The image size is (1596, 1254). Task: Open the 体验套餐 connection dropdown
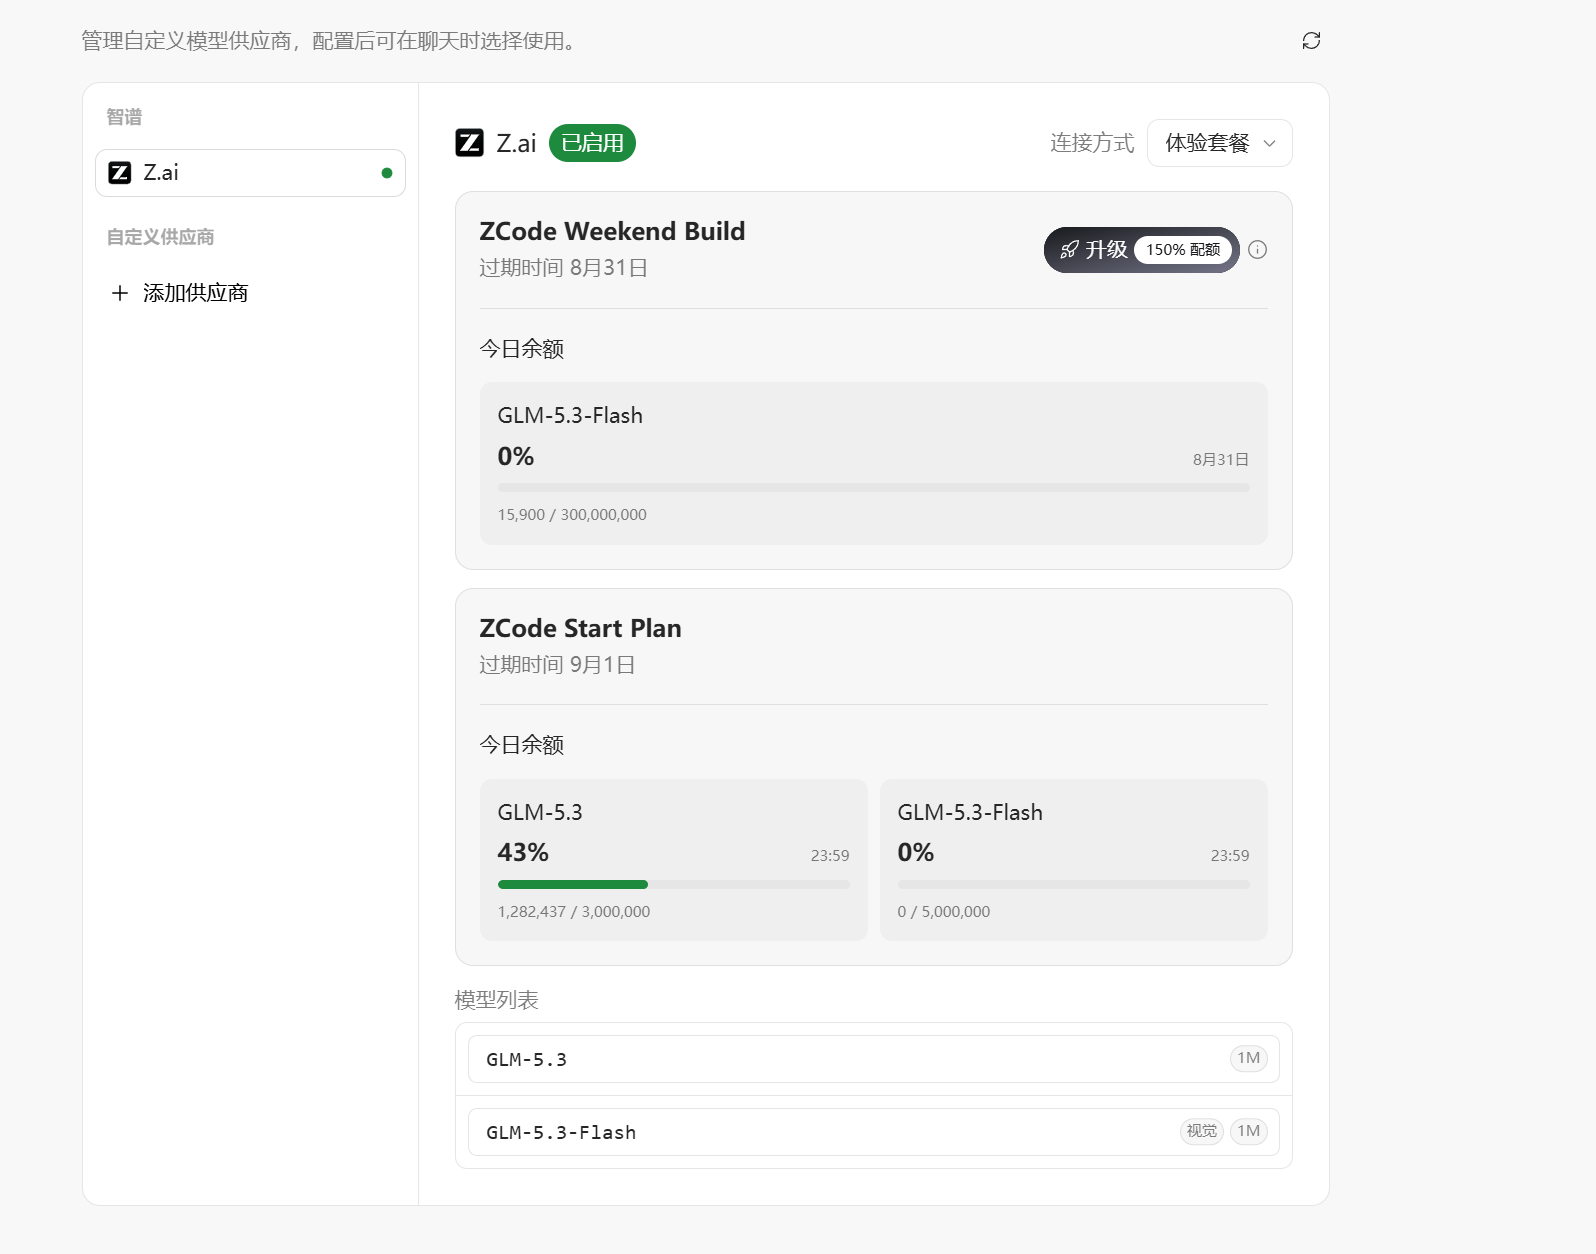tap(1220, 143)
